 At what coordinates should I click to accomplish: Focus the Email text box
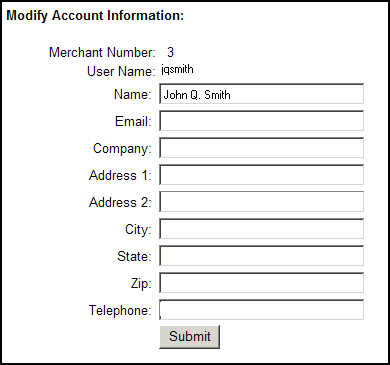[x=261, y=121]
